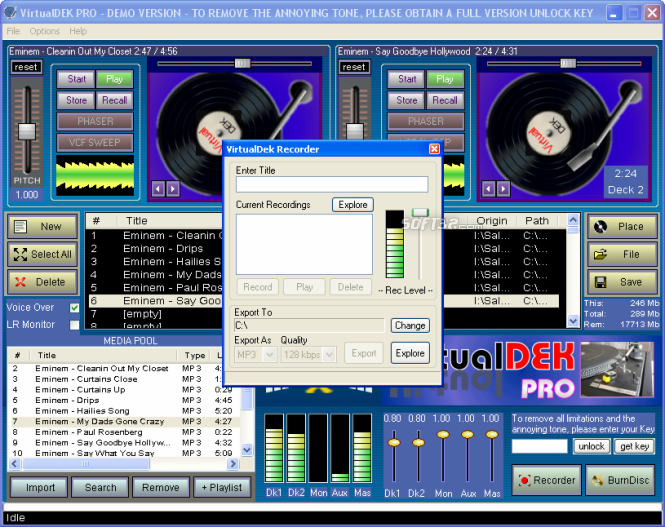This screenshot has width=665, height=527.
Task: Click the New playlist button icon
Action: pyautogui.click(x=20, y=226)
